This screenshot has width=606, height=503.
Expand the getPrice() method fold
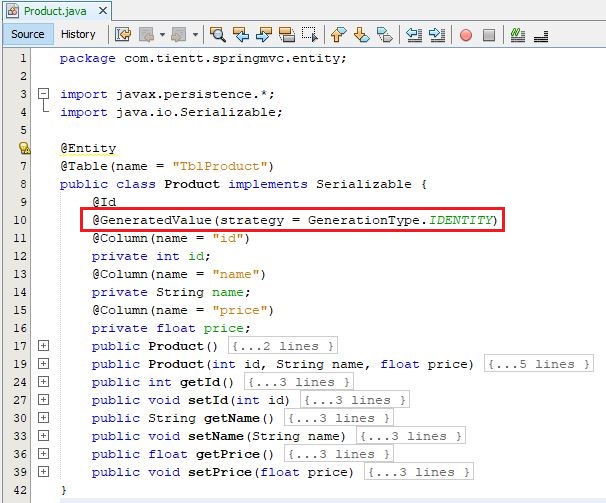tap(44, 454)
